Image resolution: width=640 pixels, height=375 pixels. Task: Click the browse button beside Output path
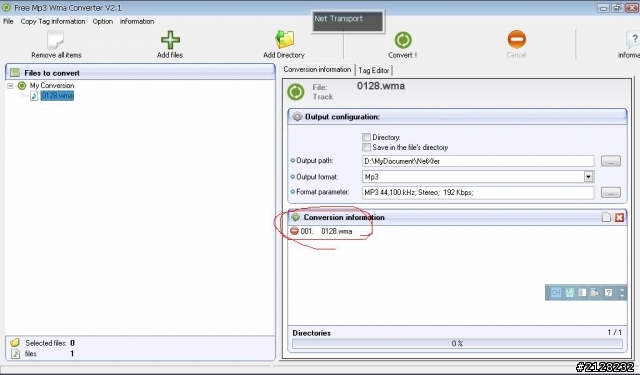coord(611,161)
